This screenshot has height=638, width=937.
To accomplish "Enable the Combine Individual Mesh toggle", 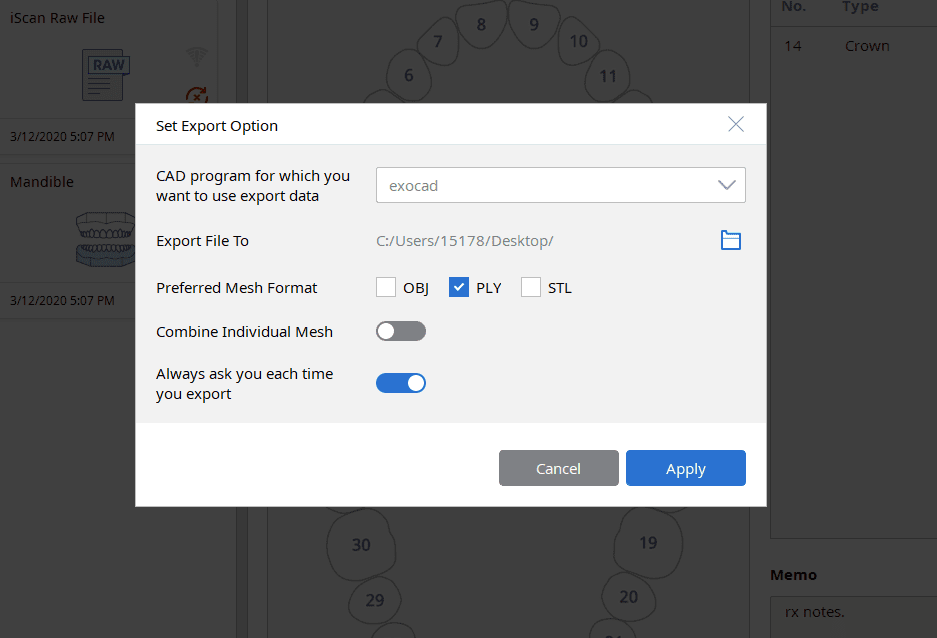I will pos(401,331).
